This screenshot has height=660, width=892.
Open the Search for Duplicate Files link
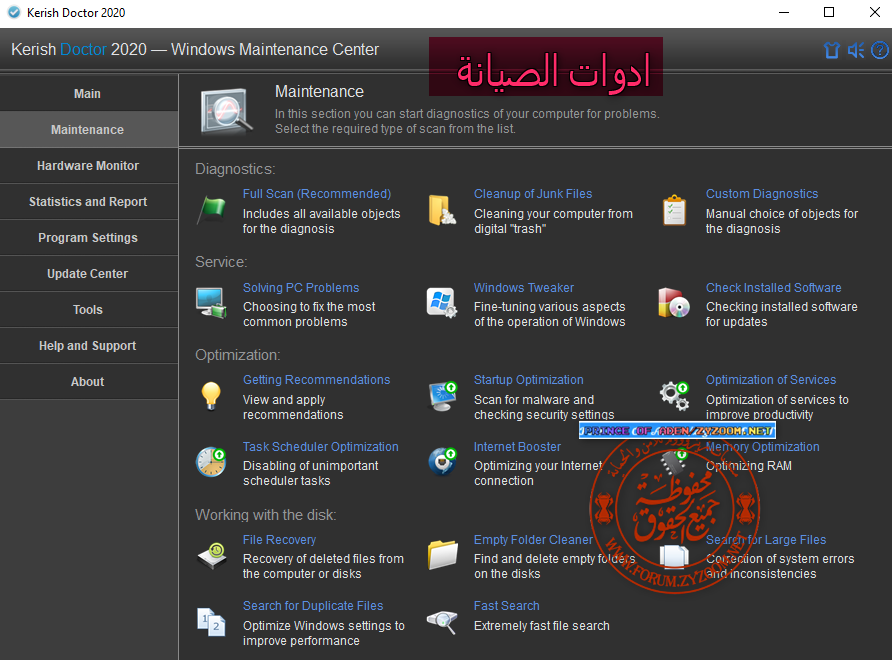[x=313, y=606]
